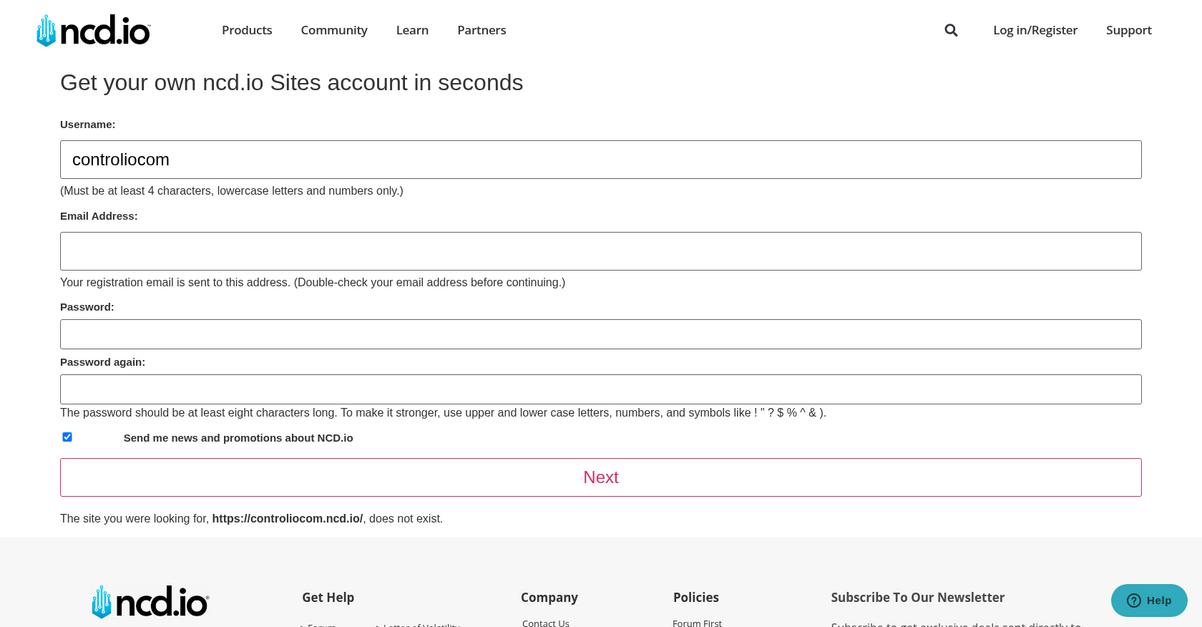Focus the Username field containing controliocom

(601, 159)
